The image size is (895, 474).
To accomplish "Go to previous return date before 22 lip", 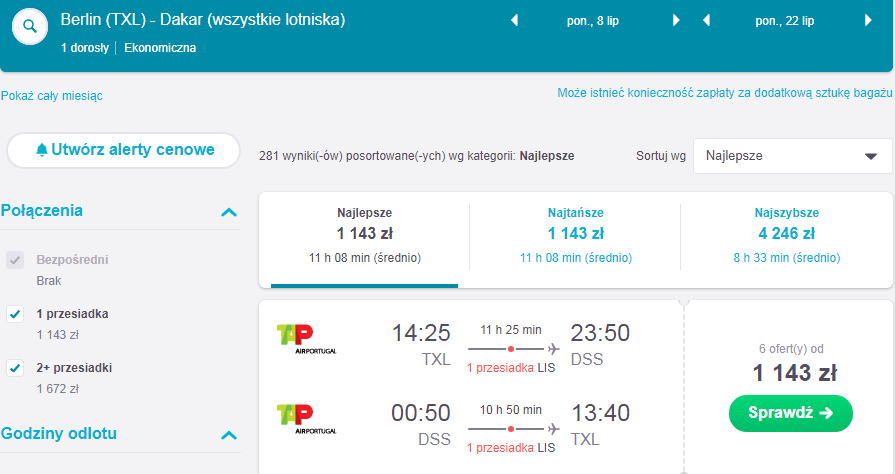I will 707,21.
